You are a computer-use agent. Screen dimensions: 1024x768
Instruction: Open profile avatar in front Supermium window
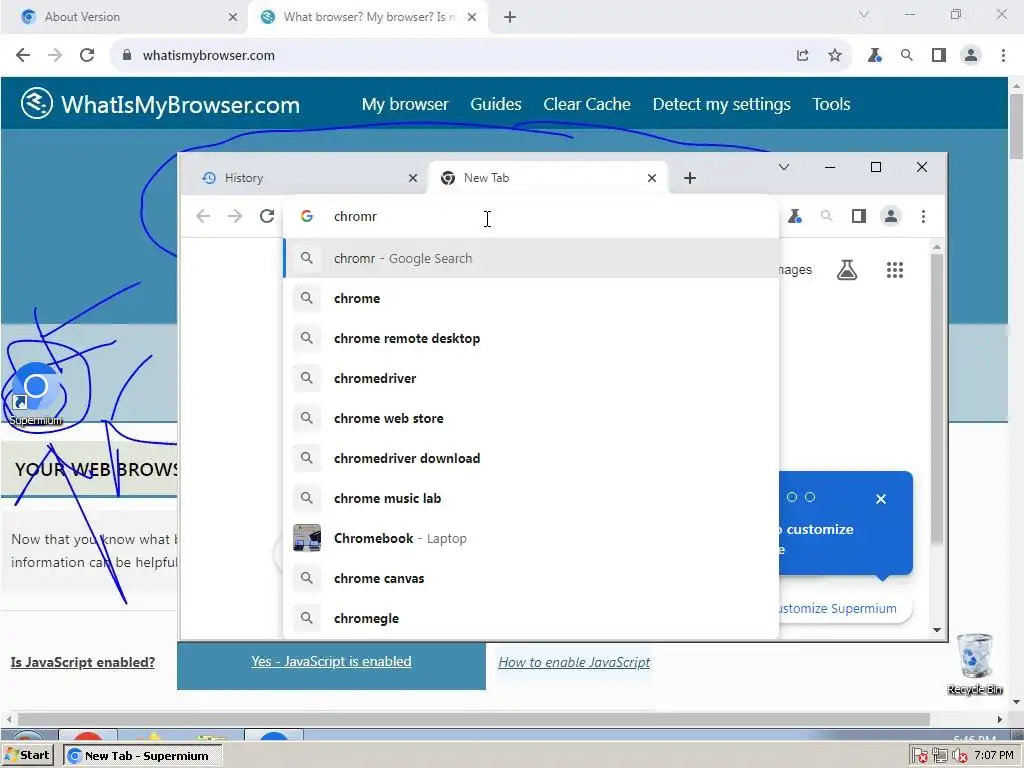coord(891,216)
